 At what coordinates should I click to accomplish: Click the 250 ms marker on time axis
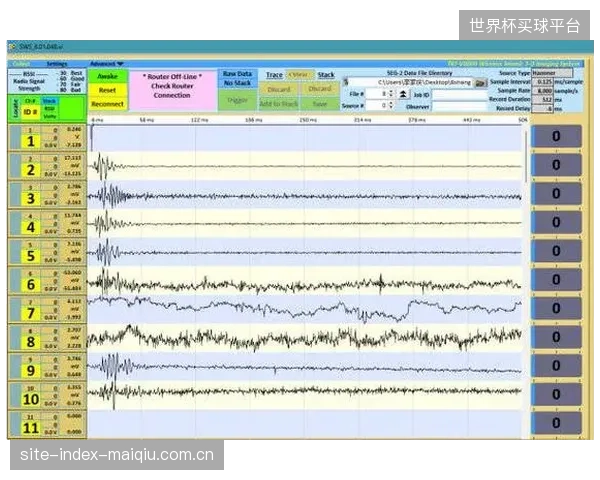(308, 120)
